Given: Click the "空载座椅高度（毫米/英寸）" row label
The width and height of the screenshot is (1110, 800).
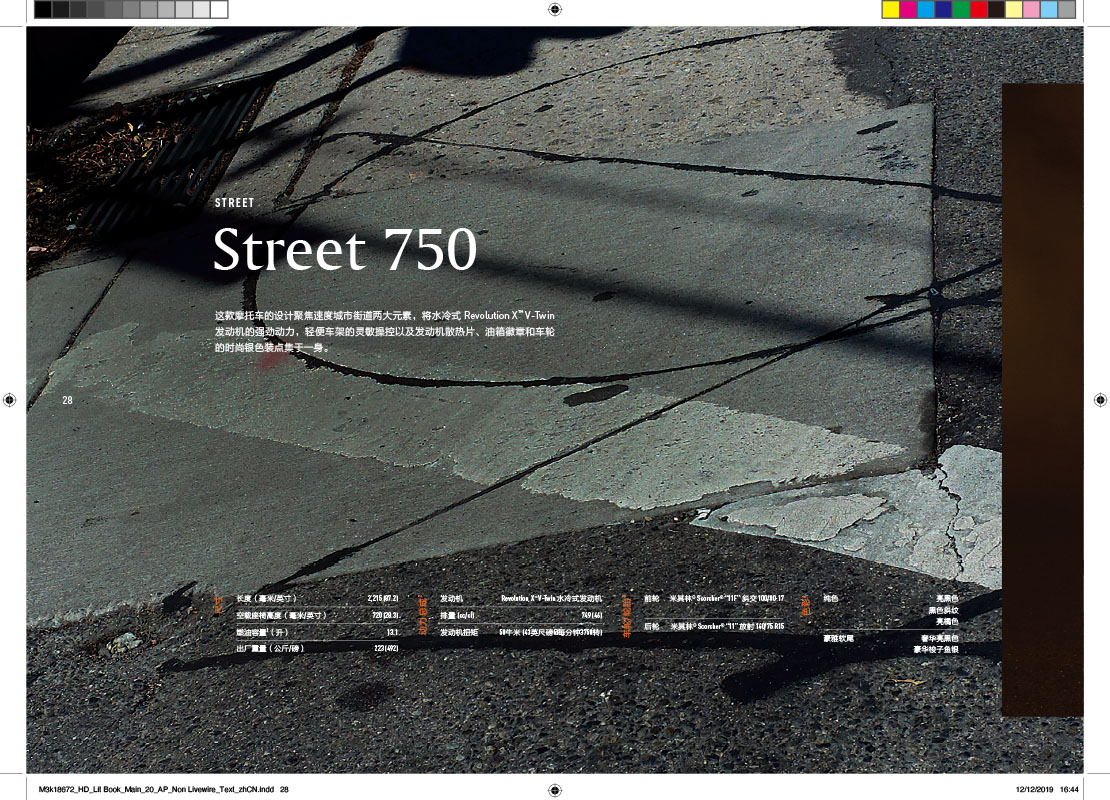Looking at the screenshot, I should pyautogui.click(x=282, y=615).
